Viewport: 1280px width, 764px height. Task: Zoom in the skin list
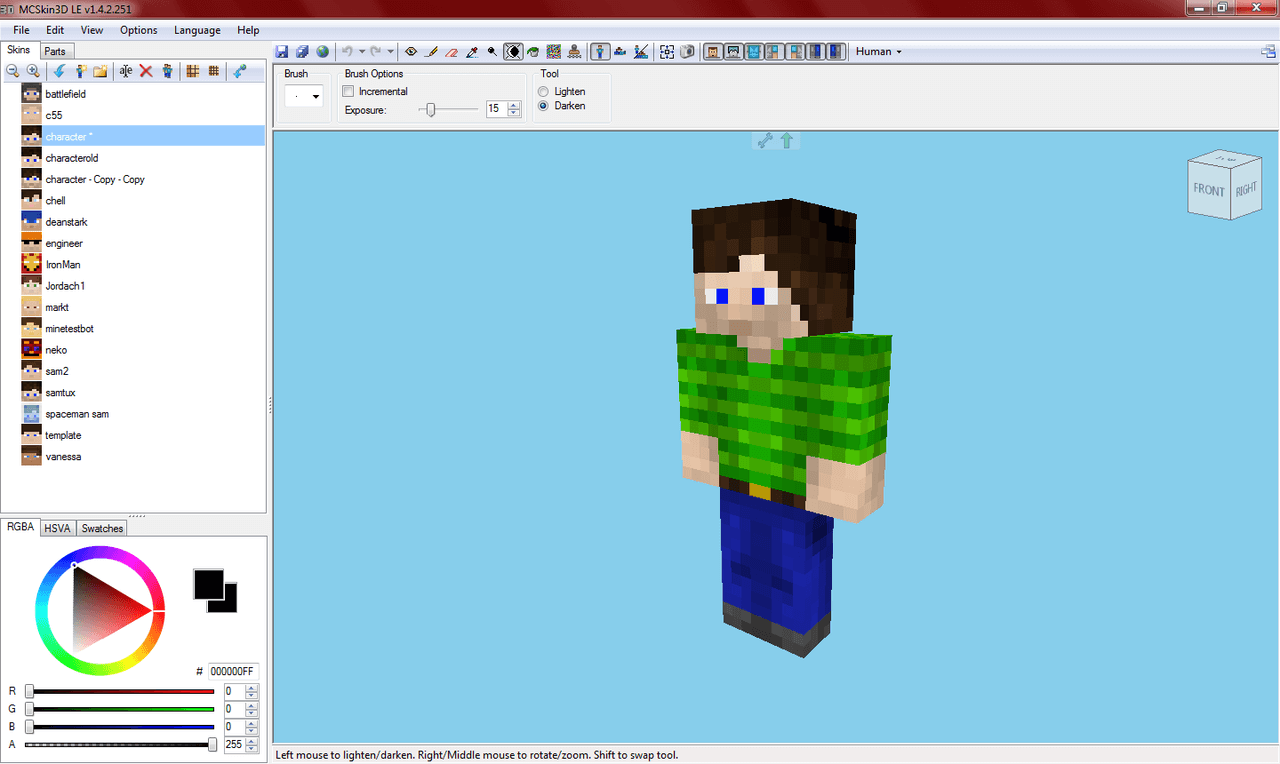pos(33,71)
